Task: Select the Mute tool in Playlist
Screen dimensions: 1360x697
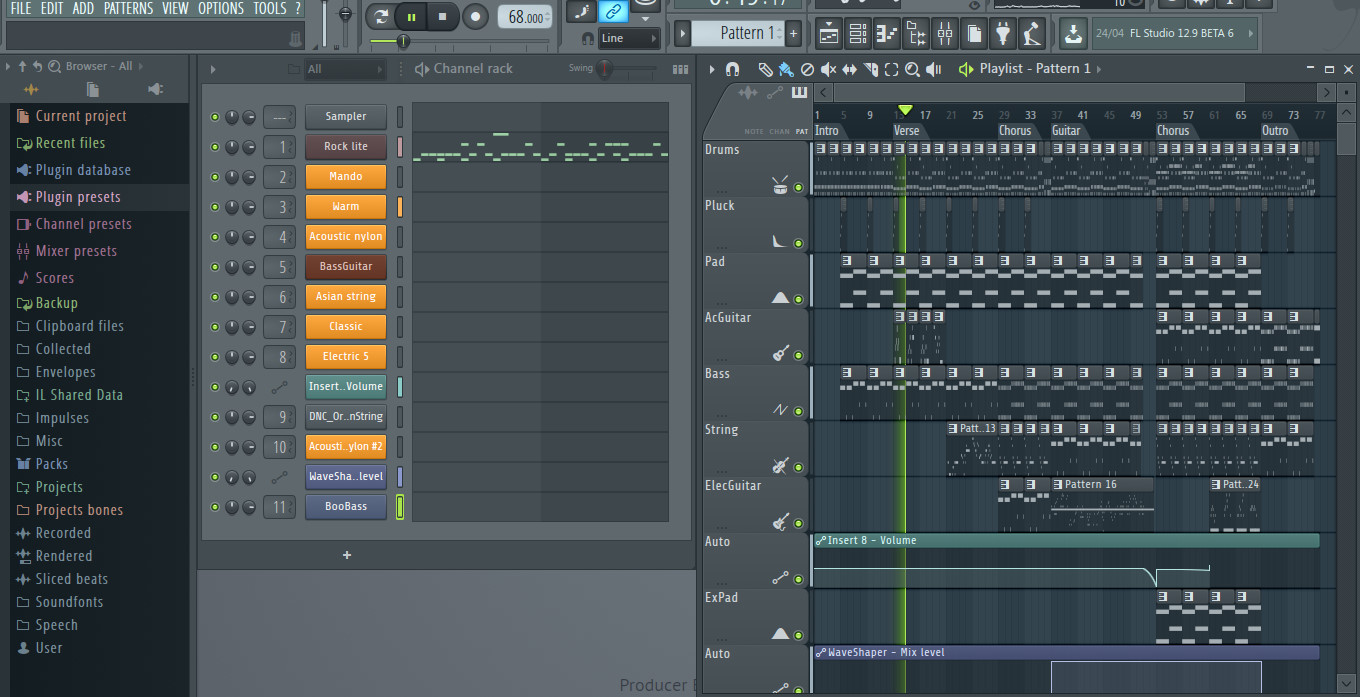Action: coord(828,69)
